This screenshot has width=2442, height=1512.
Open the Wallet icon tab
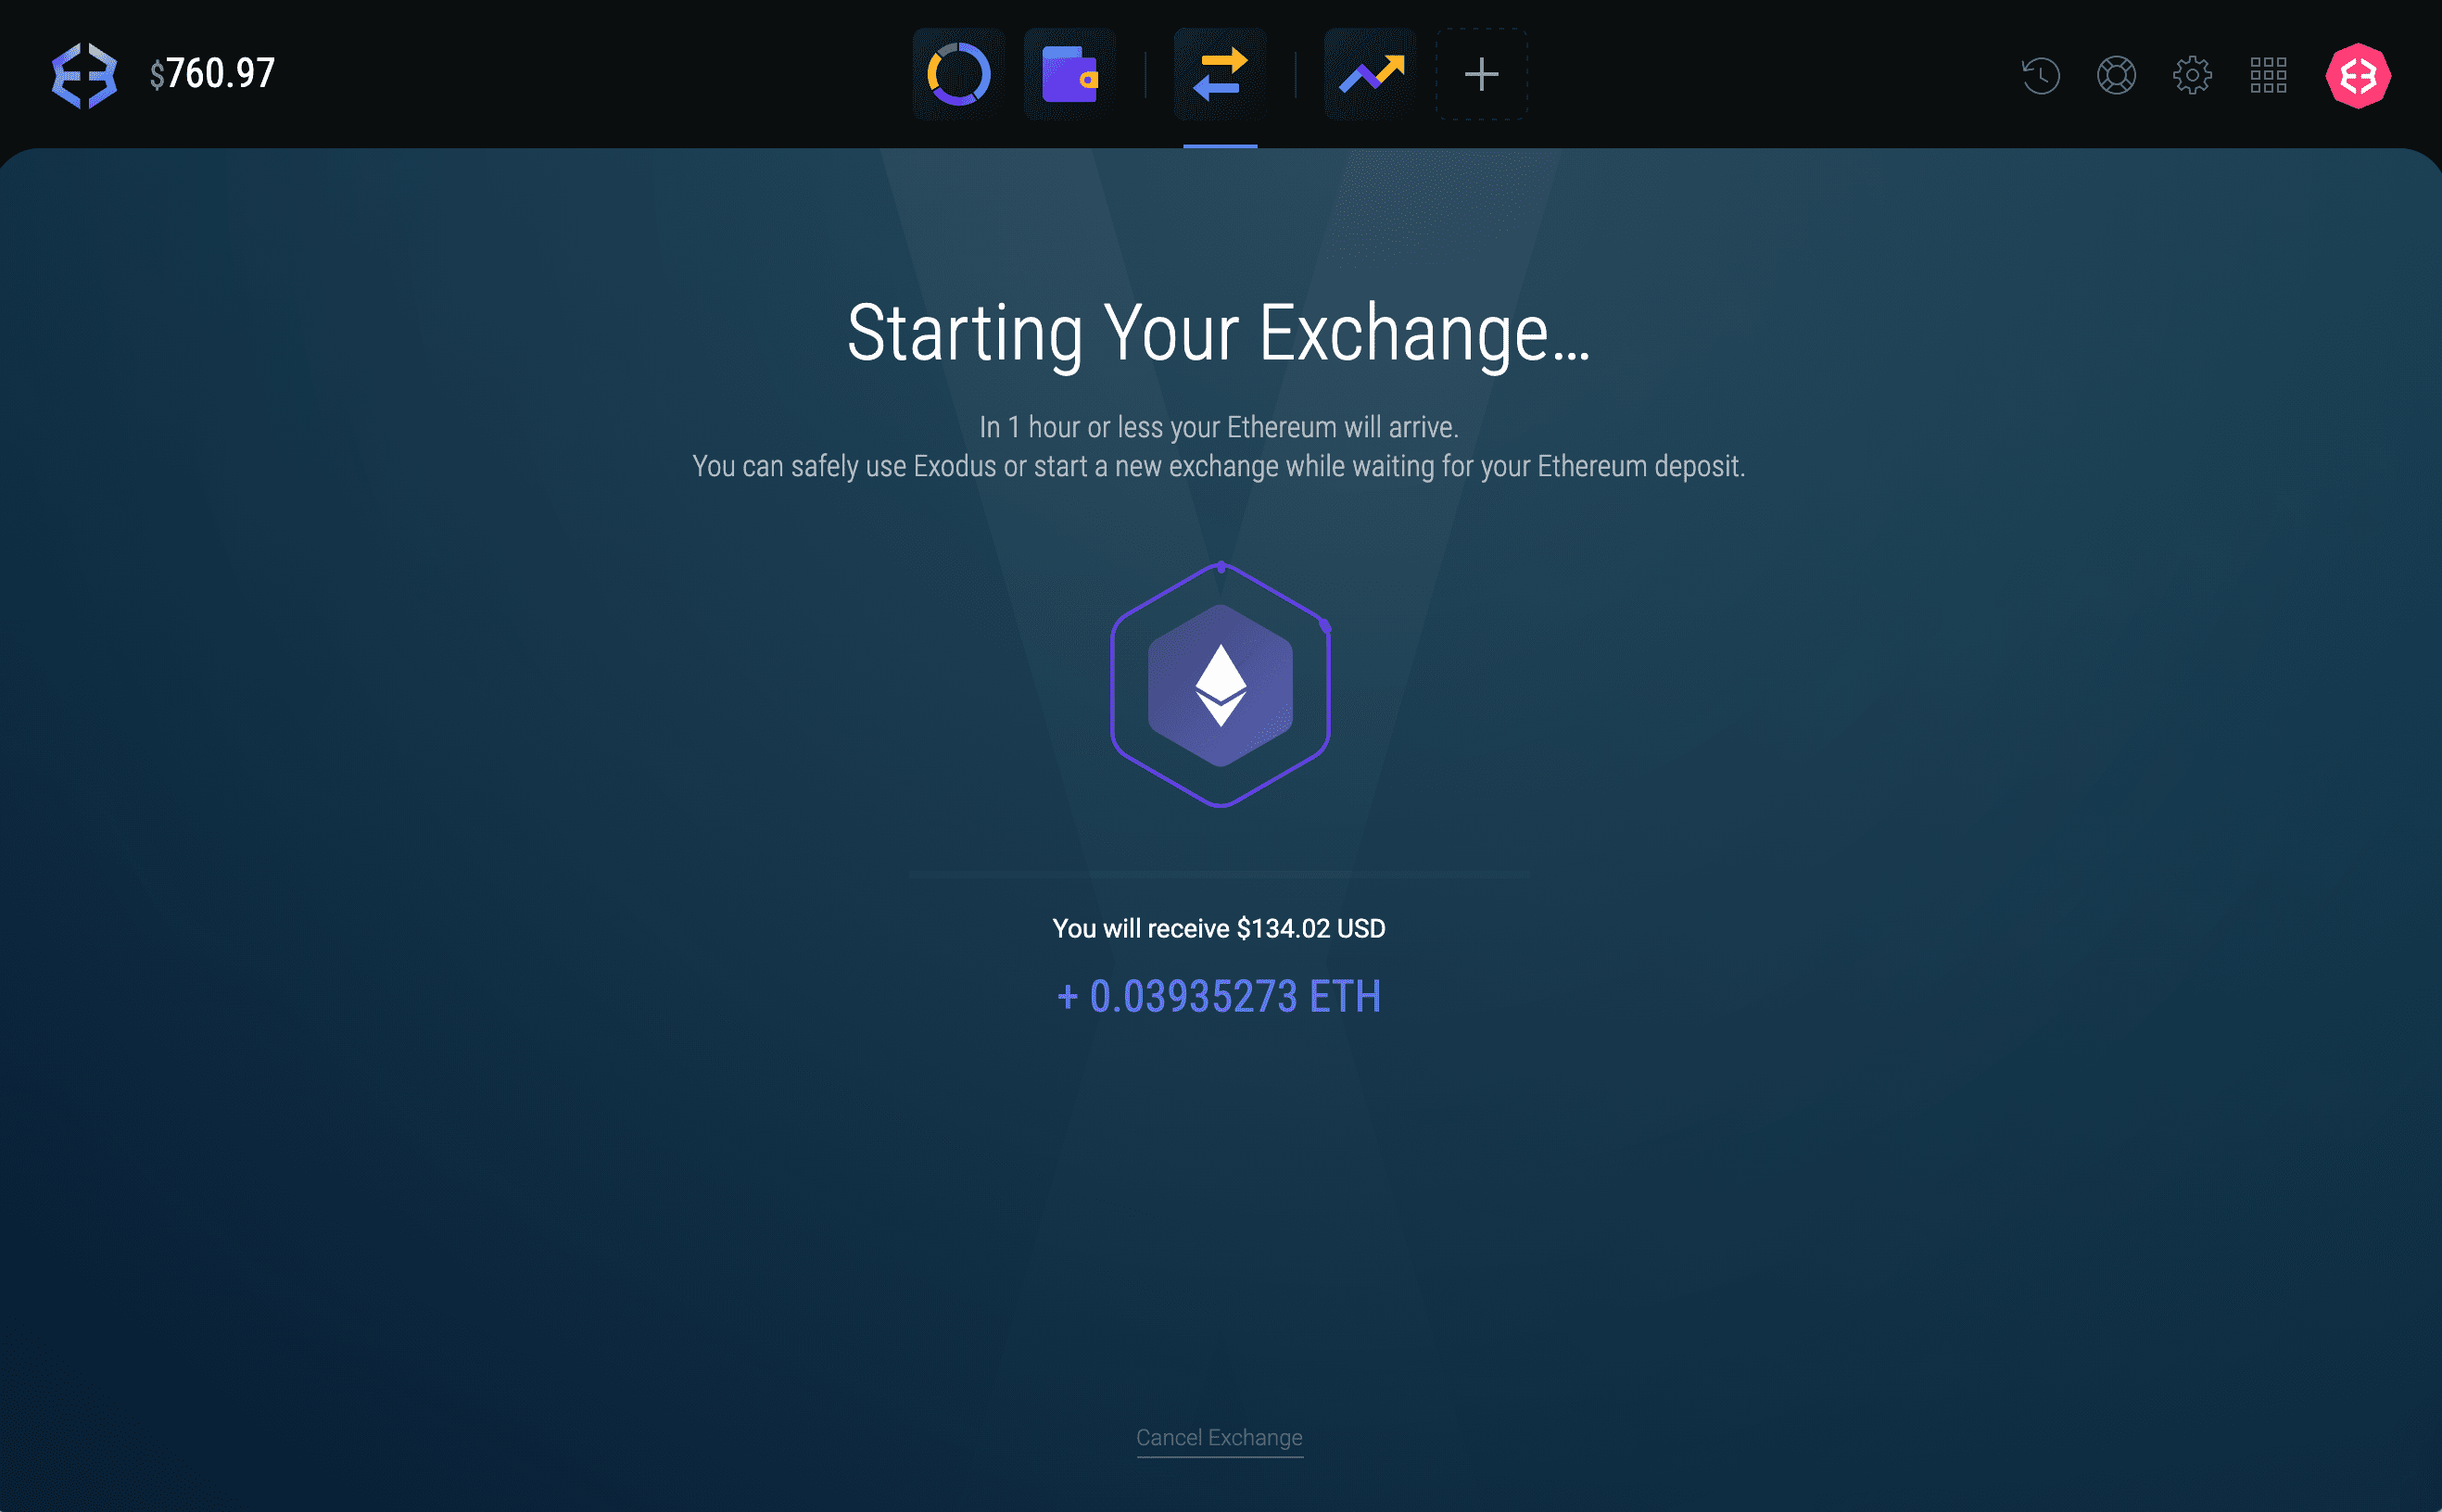click(1069, 75)
